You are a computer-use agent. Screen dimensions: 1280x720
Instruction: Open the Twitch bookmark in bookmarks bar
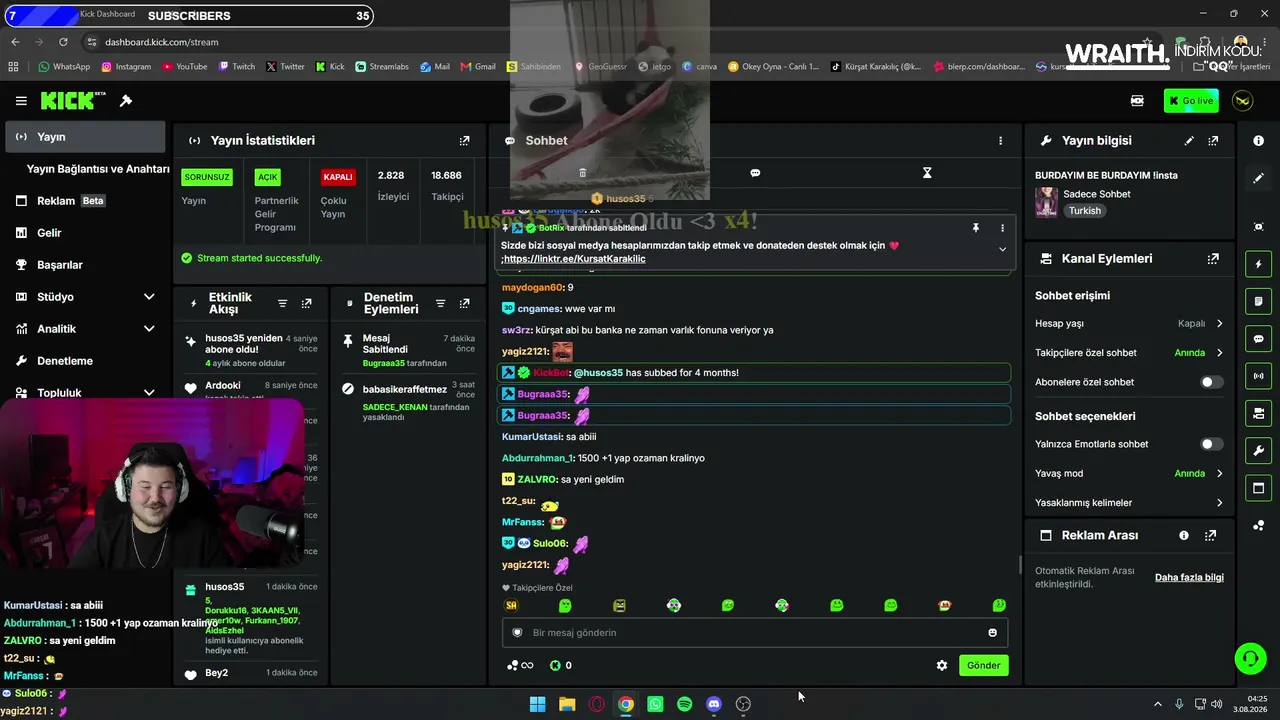(x=236, y=67)
